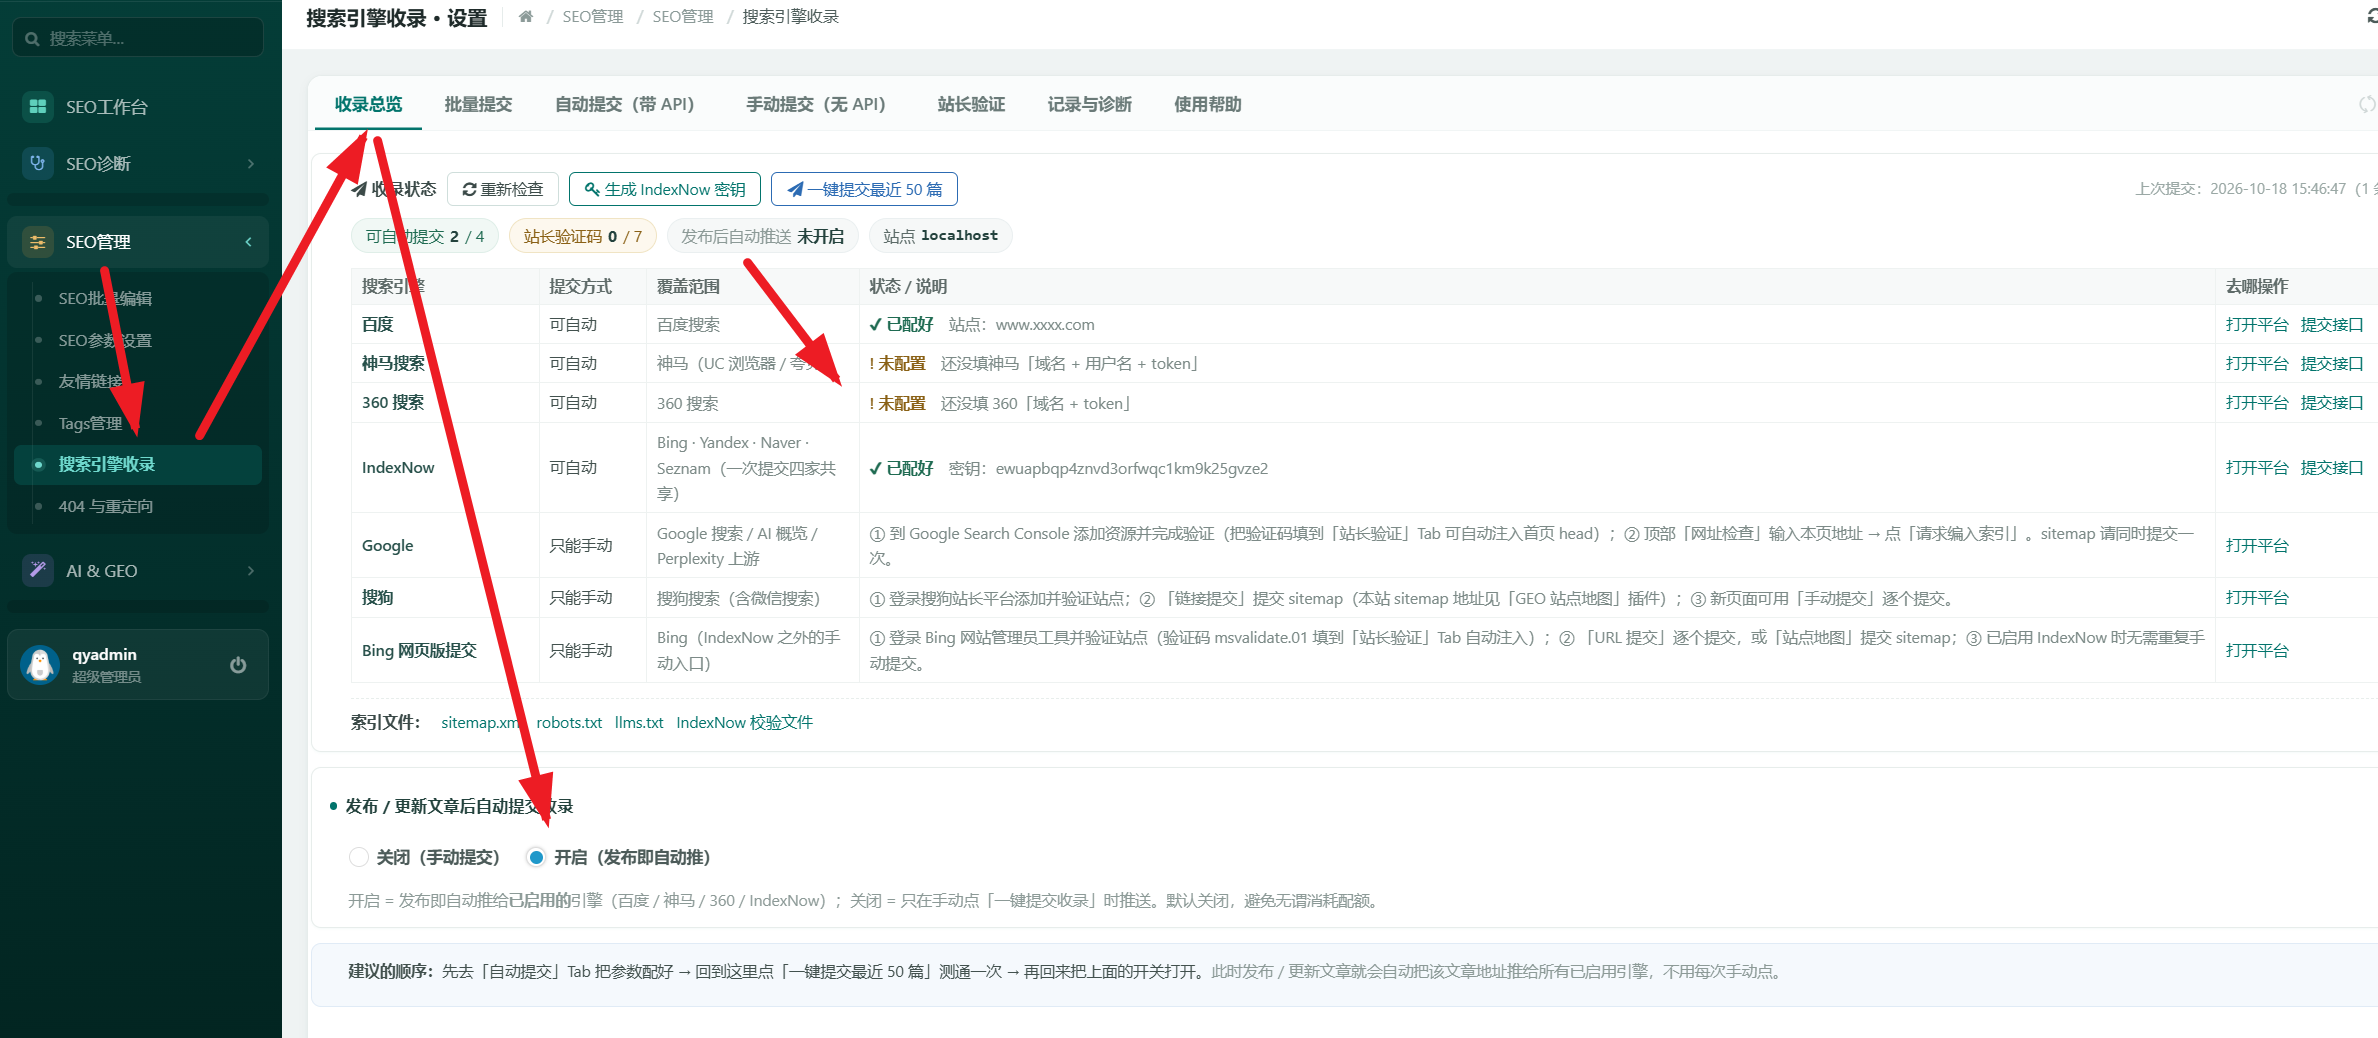Click 打开平台 in Bing 网页版提交 row

click(2256, 650)
